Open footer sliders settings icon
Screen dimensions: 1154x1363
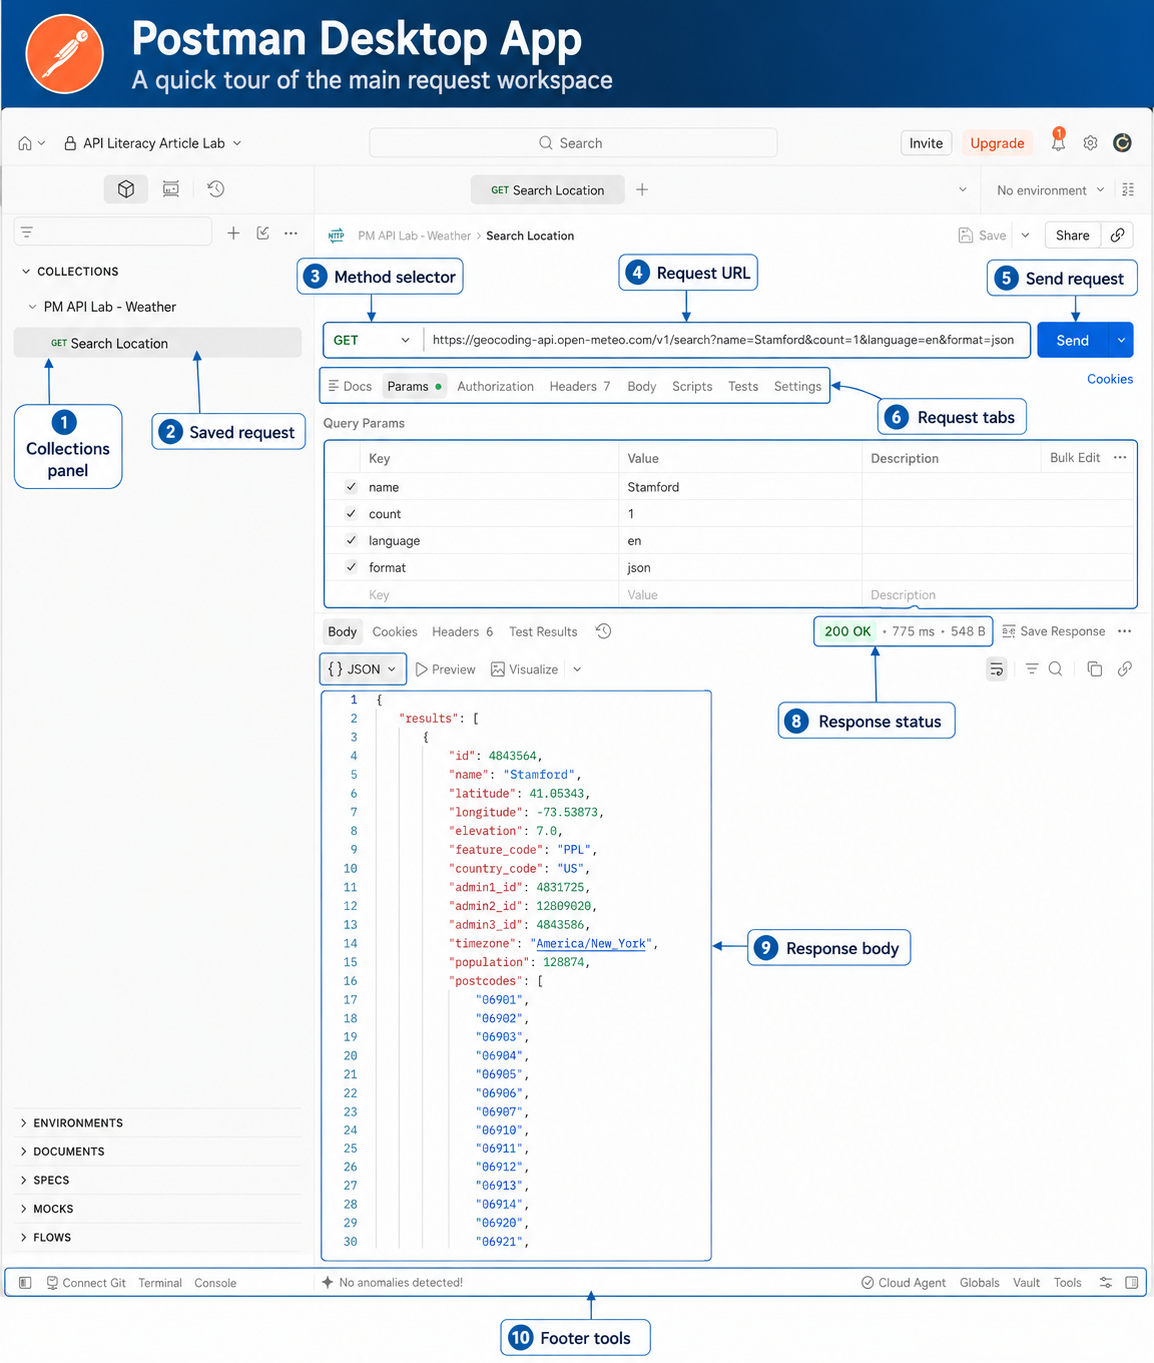pyautogui.click(x=1106, y=1283)
